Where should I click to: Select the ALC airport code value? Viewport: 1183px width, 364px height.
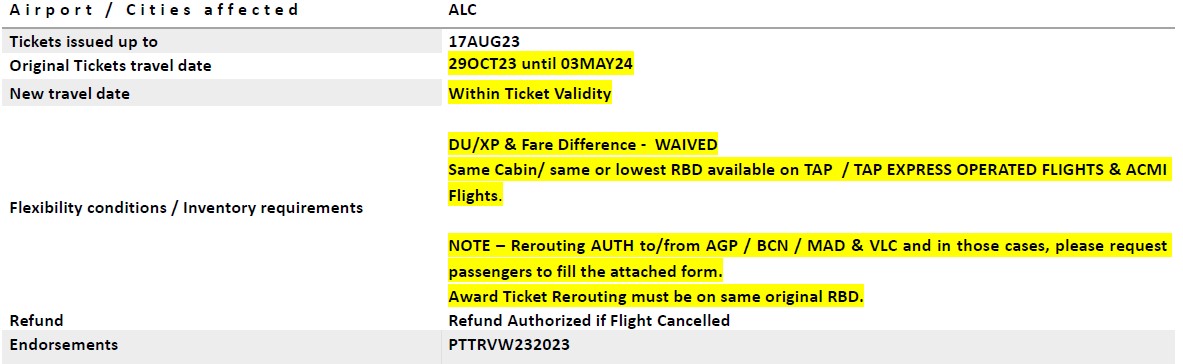pos(462,10)
